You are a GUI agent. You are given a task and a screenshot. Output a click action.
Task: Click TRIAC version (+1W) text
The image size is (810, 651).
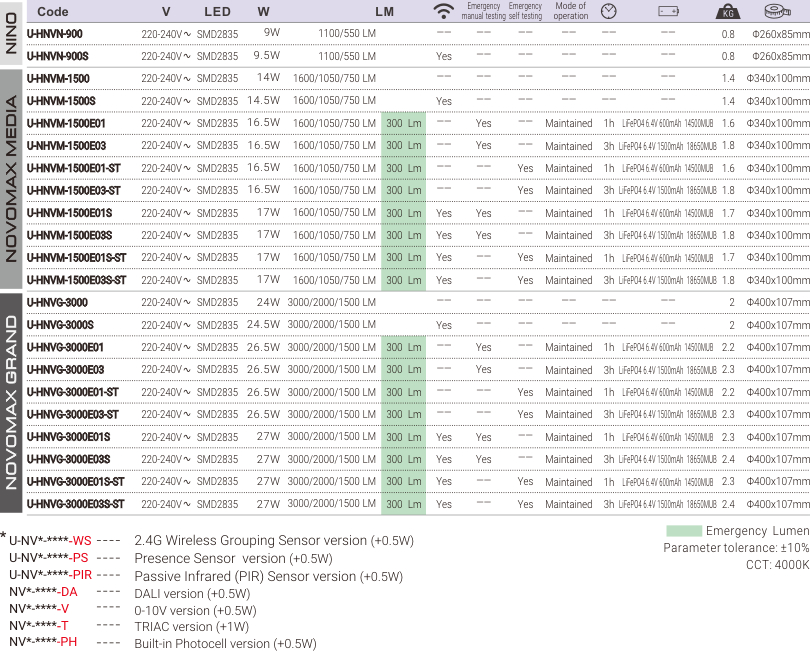tap(191, 627)
